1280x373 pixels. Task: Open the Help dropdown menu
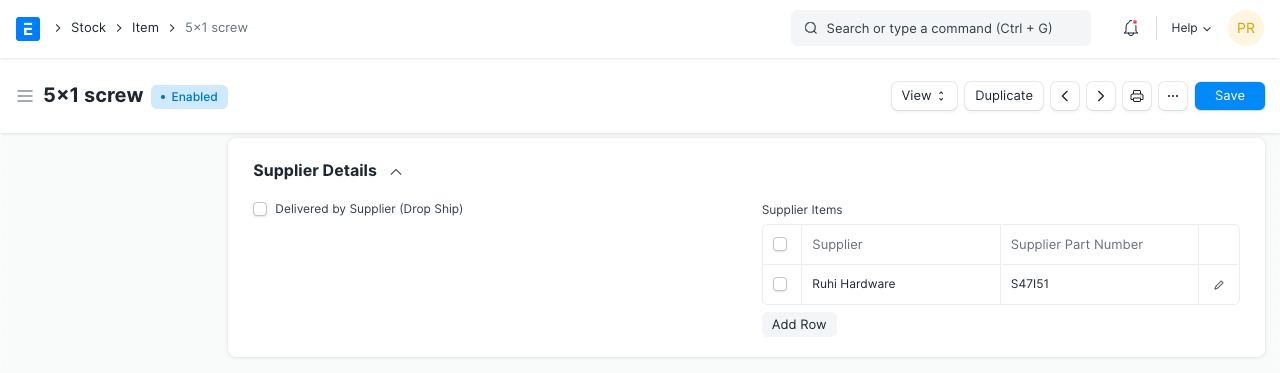pyautogui.click(x=1191, y=28)
